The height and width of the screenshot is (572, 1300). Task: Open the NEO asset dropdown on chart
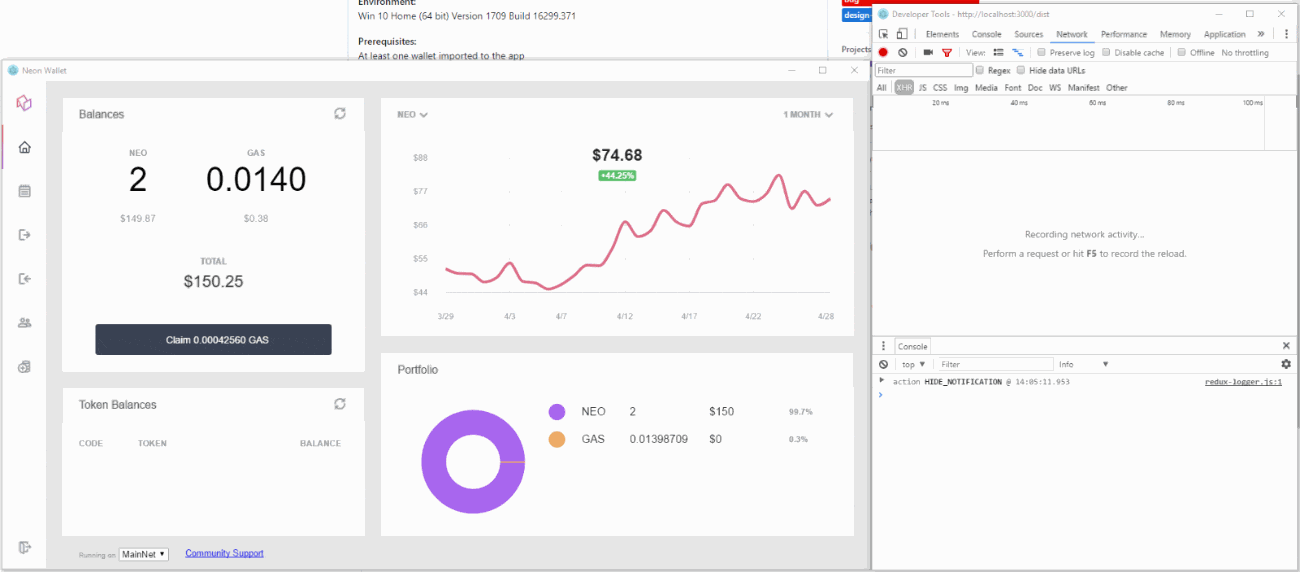point(412,115)
